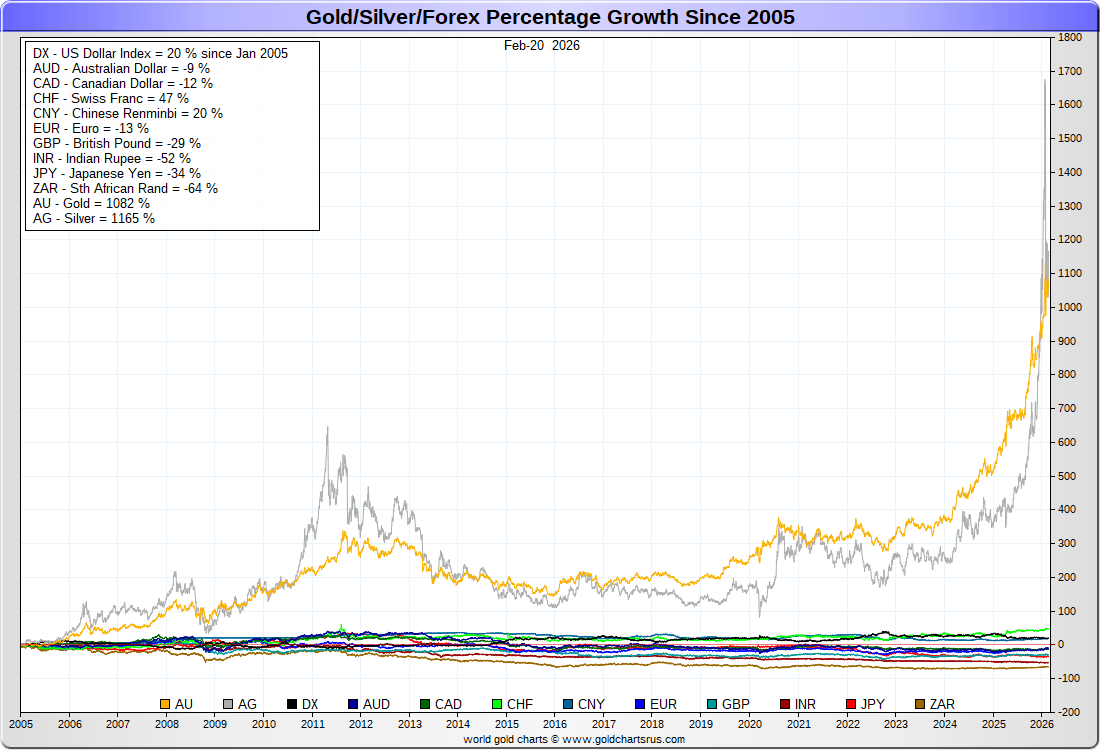Click the 2020 year label on x-axis
This screenshot has width=1100, height=750.
pyautogui.click(x=750, y=723)
